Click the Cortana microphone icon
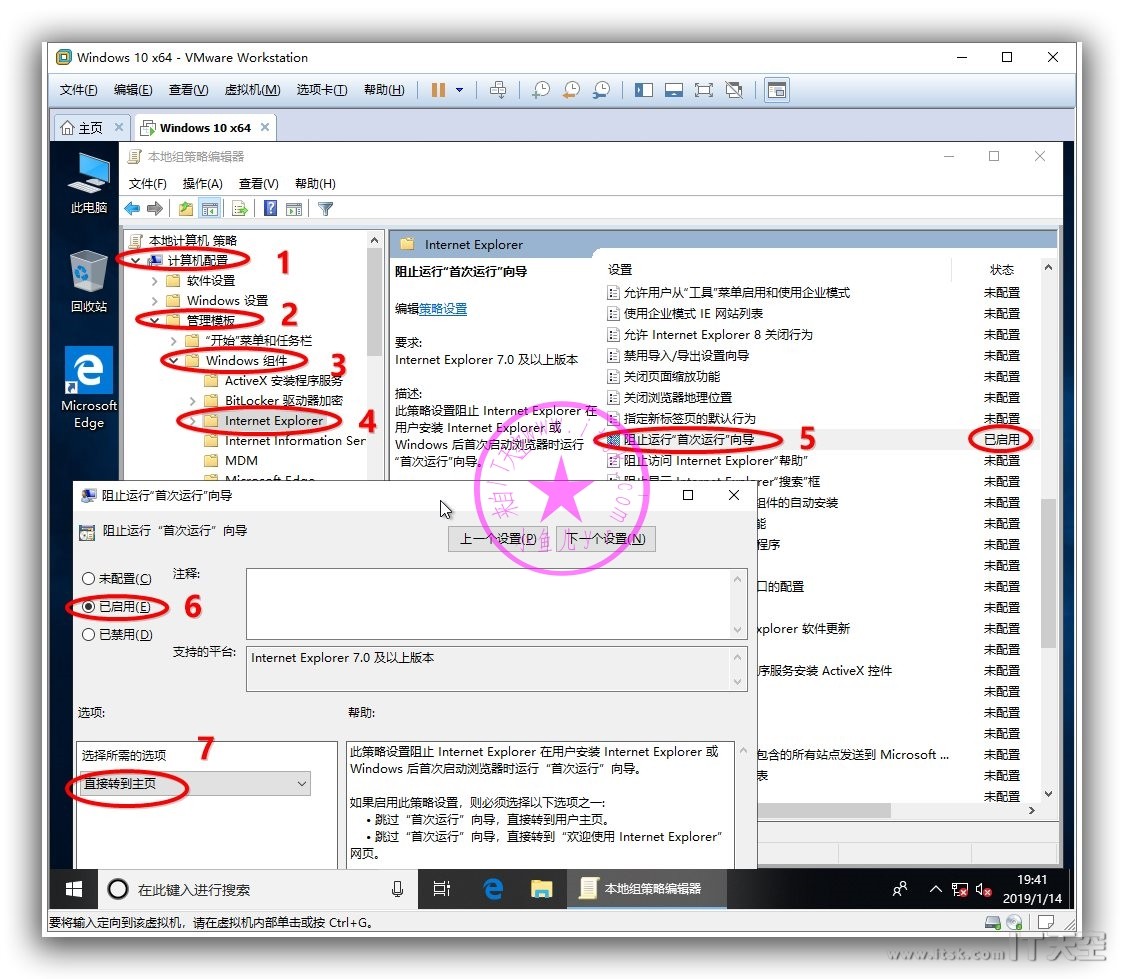The width and height of the screenshot is (1124, 979). [397, 889]
